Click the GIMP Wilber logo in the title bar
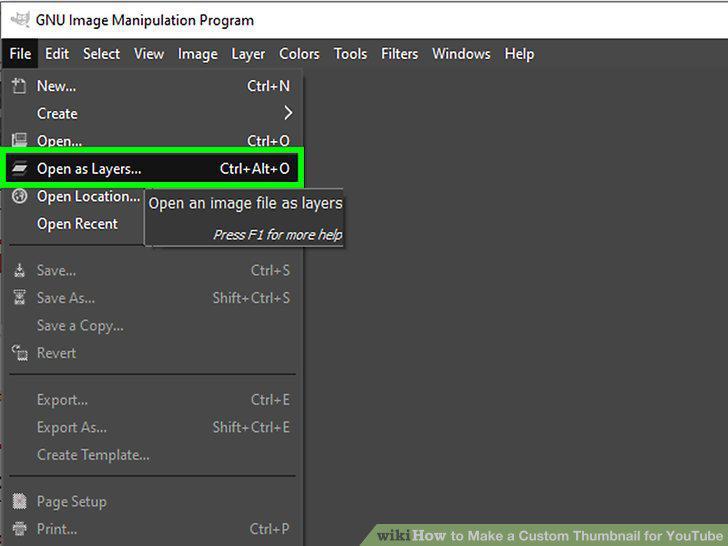Screen dimensions: 728x546 point(20,20)
